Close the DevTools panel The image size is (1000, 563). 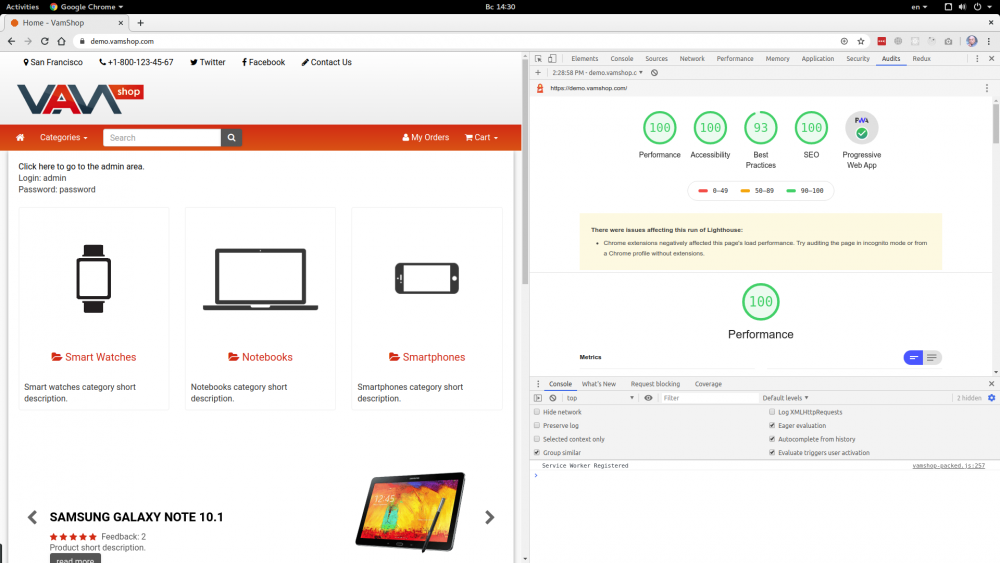991,59
